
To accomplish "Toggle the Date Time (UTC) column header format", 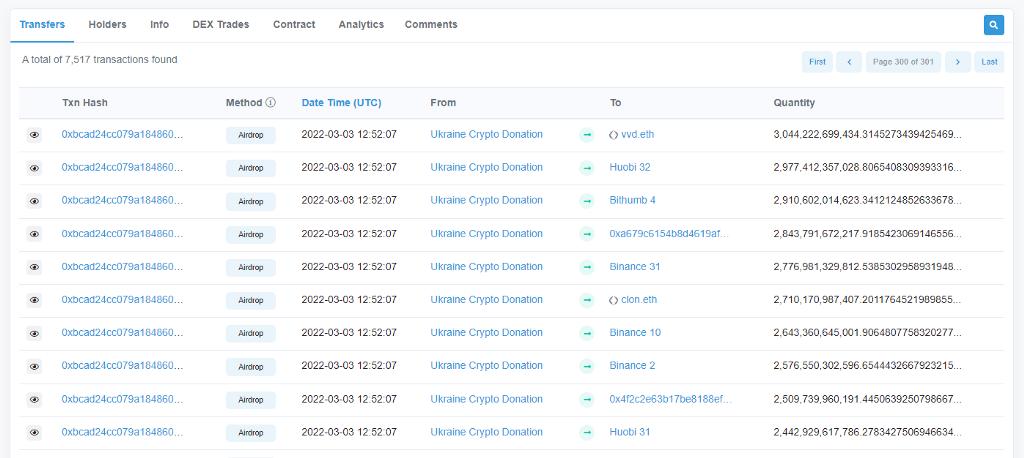I will point(341,103).
